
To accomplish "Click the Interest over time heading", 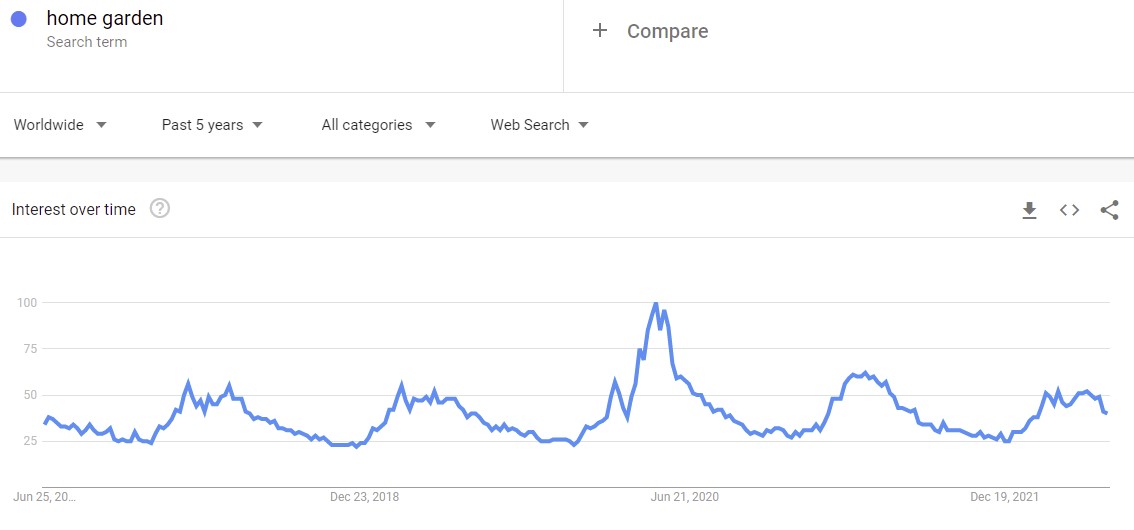I will point(73,210).
